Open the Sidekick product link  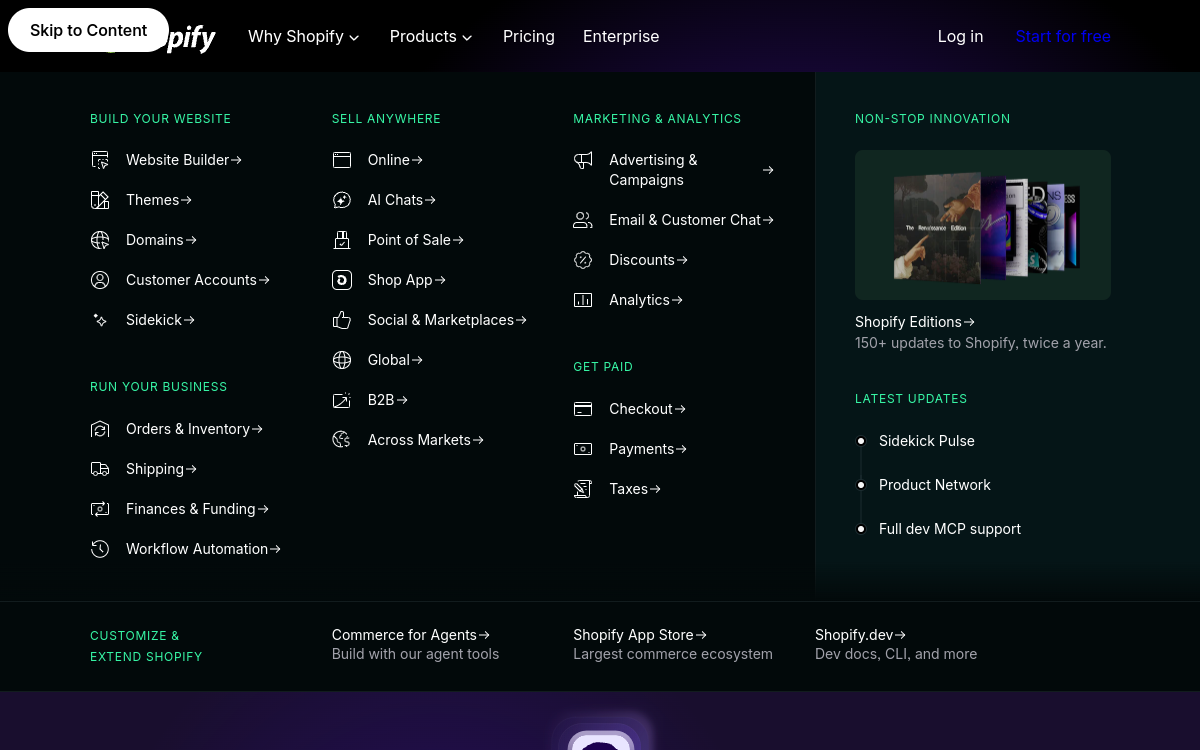pyautogui.click(x=160, y=320)
